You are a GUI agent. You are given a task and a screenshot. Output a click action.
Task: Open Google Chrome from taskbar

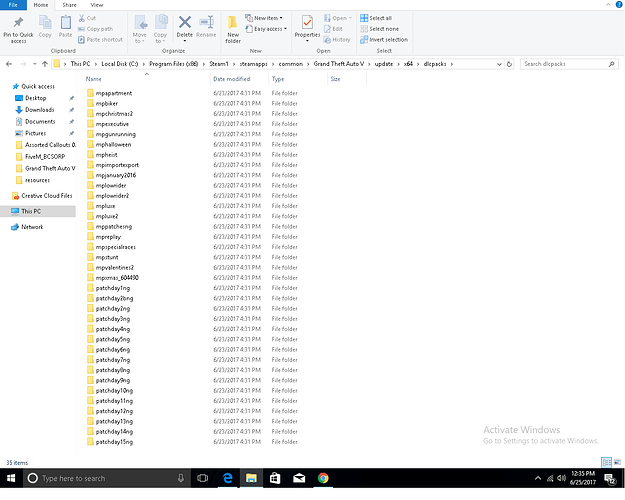tap(323, 478)
